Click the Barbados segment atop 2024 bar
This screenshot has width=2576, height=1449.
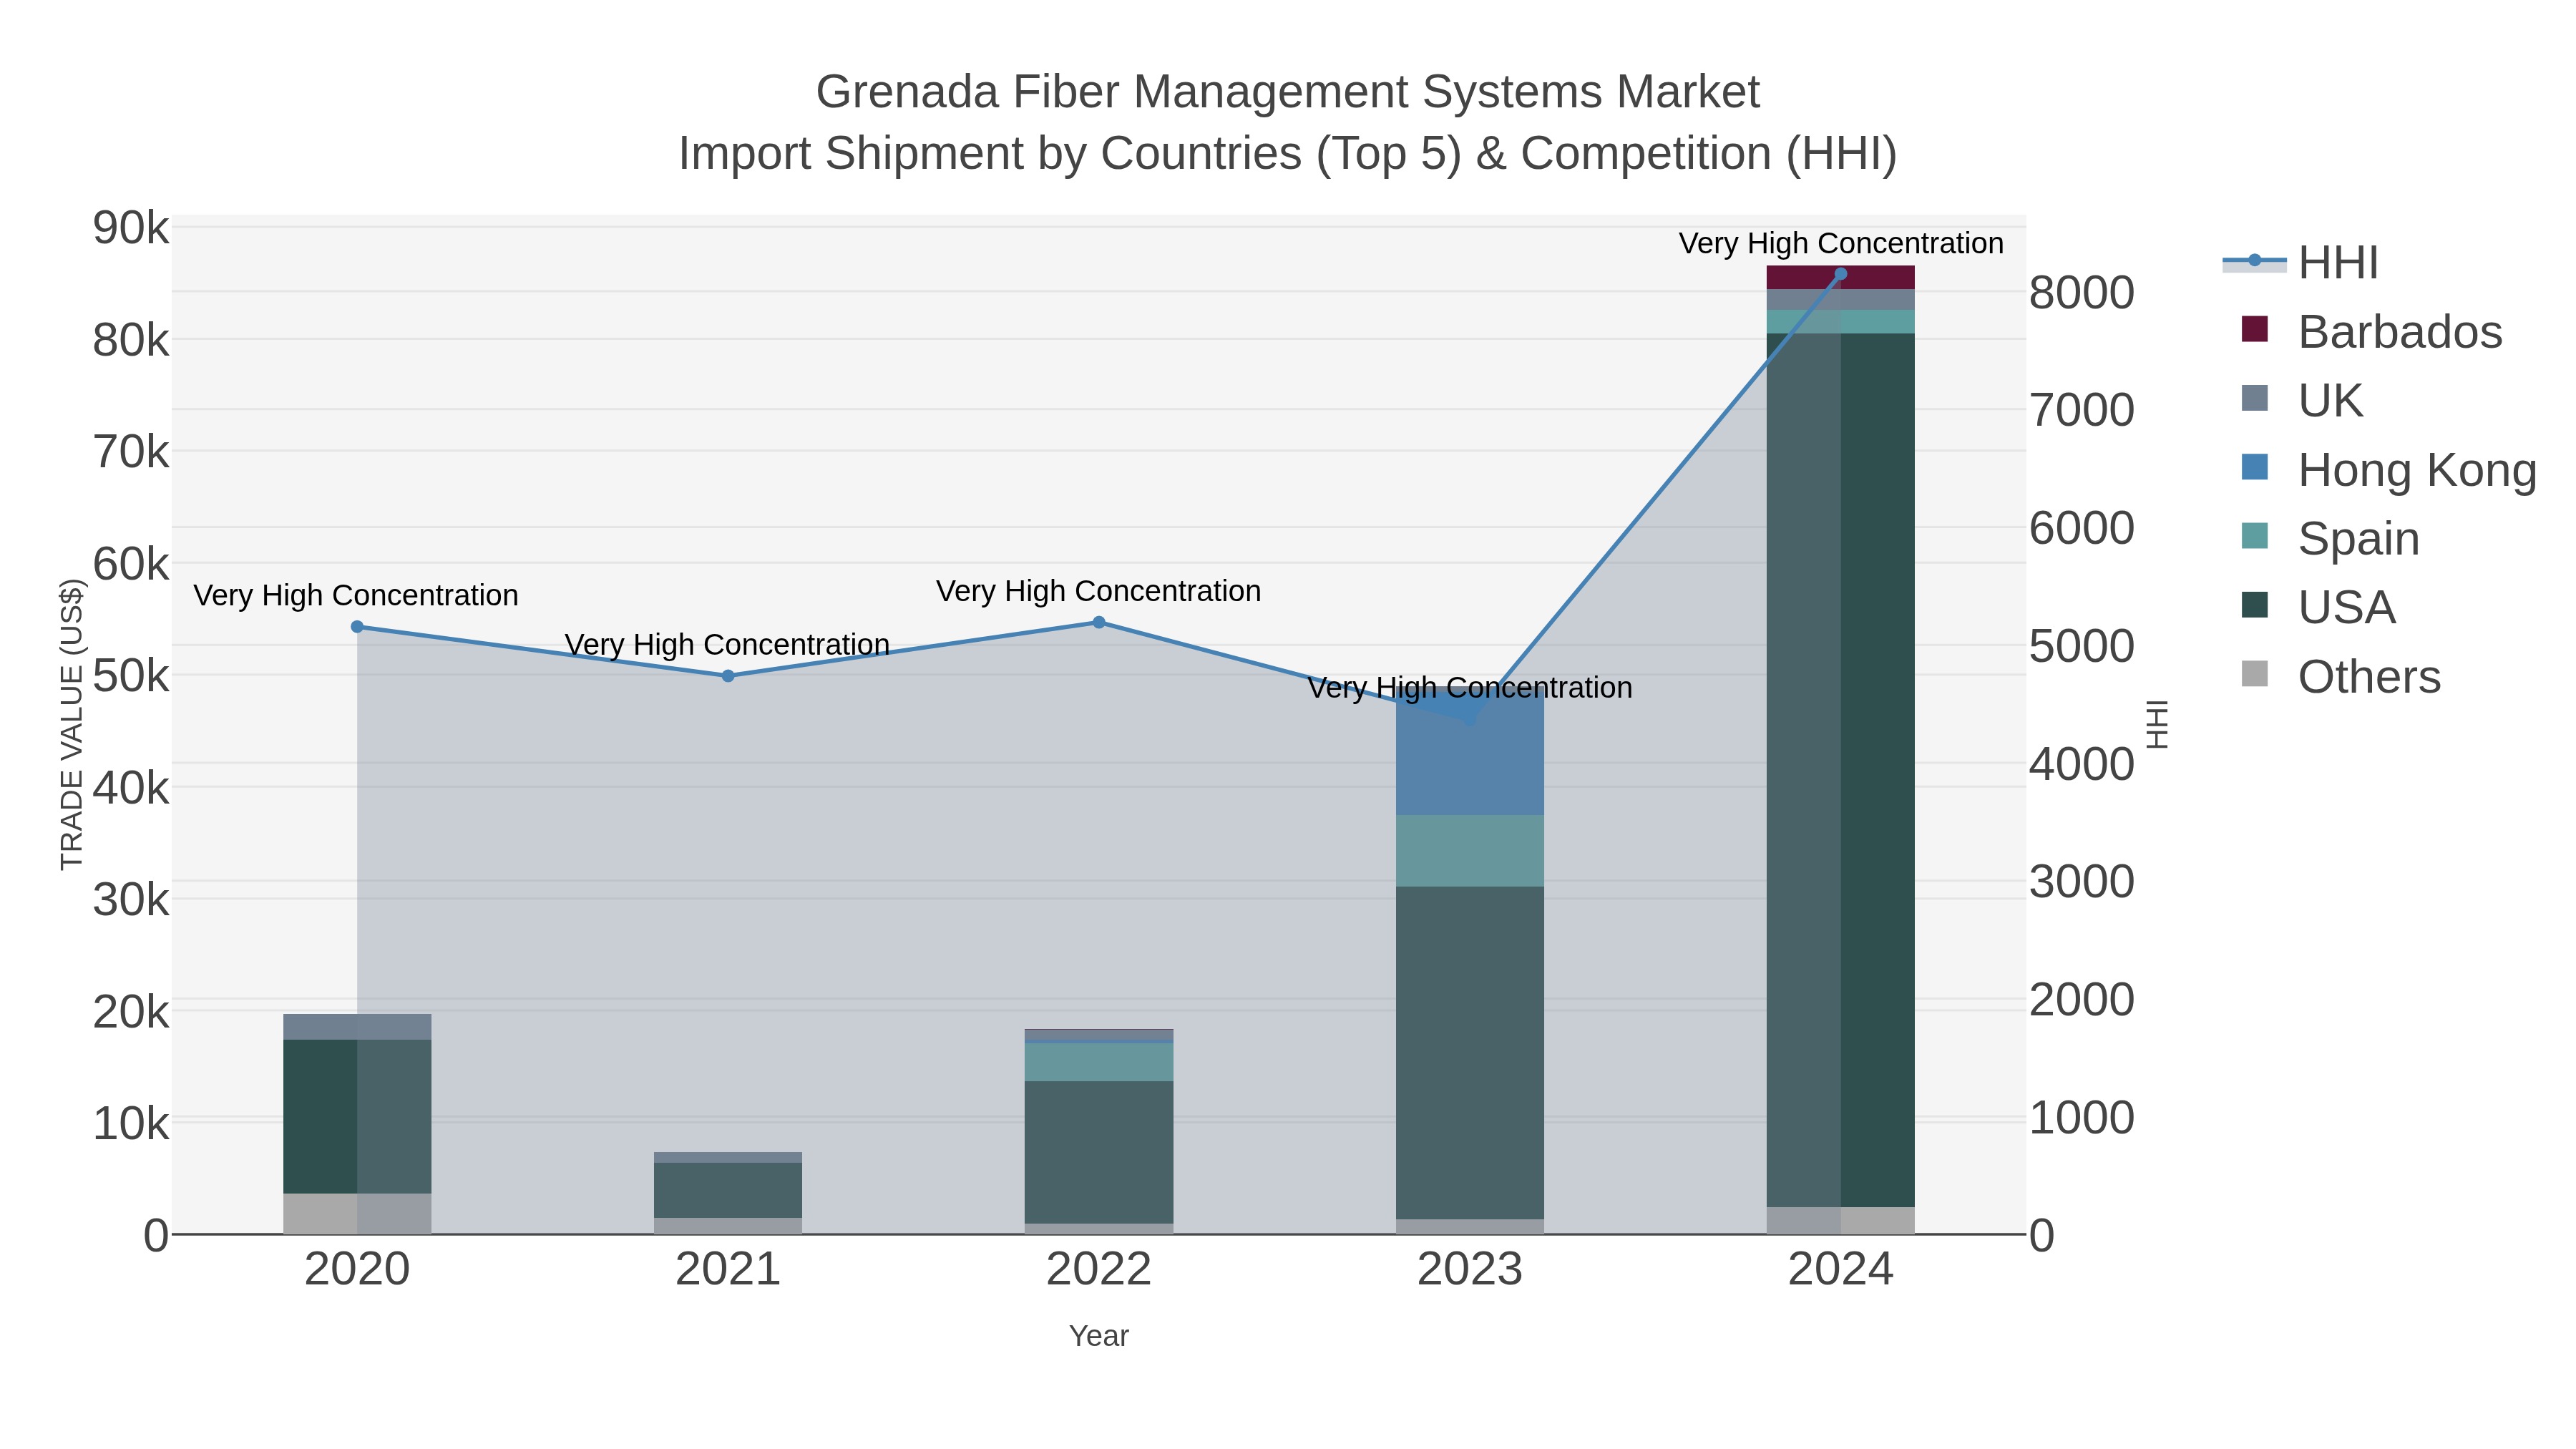click(1841, 278)
